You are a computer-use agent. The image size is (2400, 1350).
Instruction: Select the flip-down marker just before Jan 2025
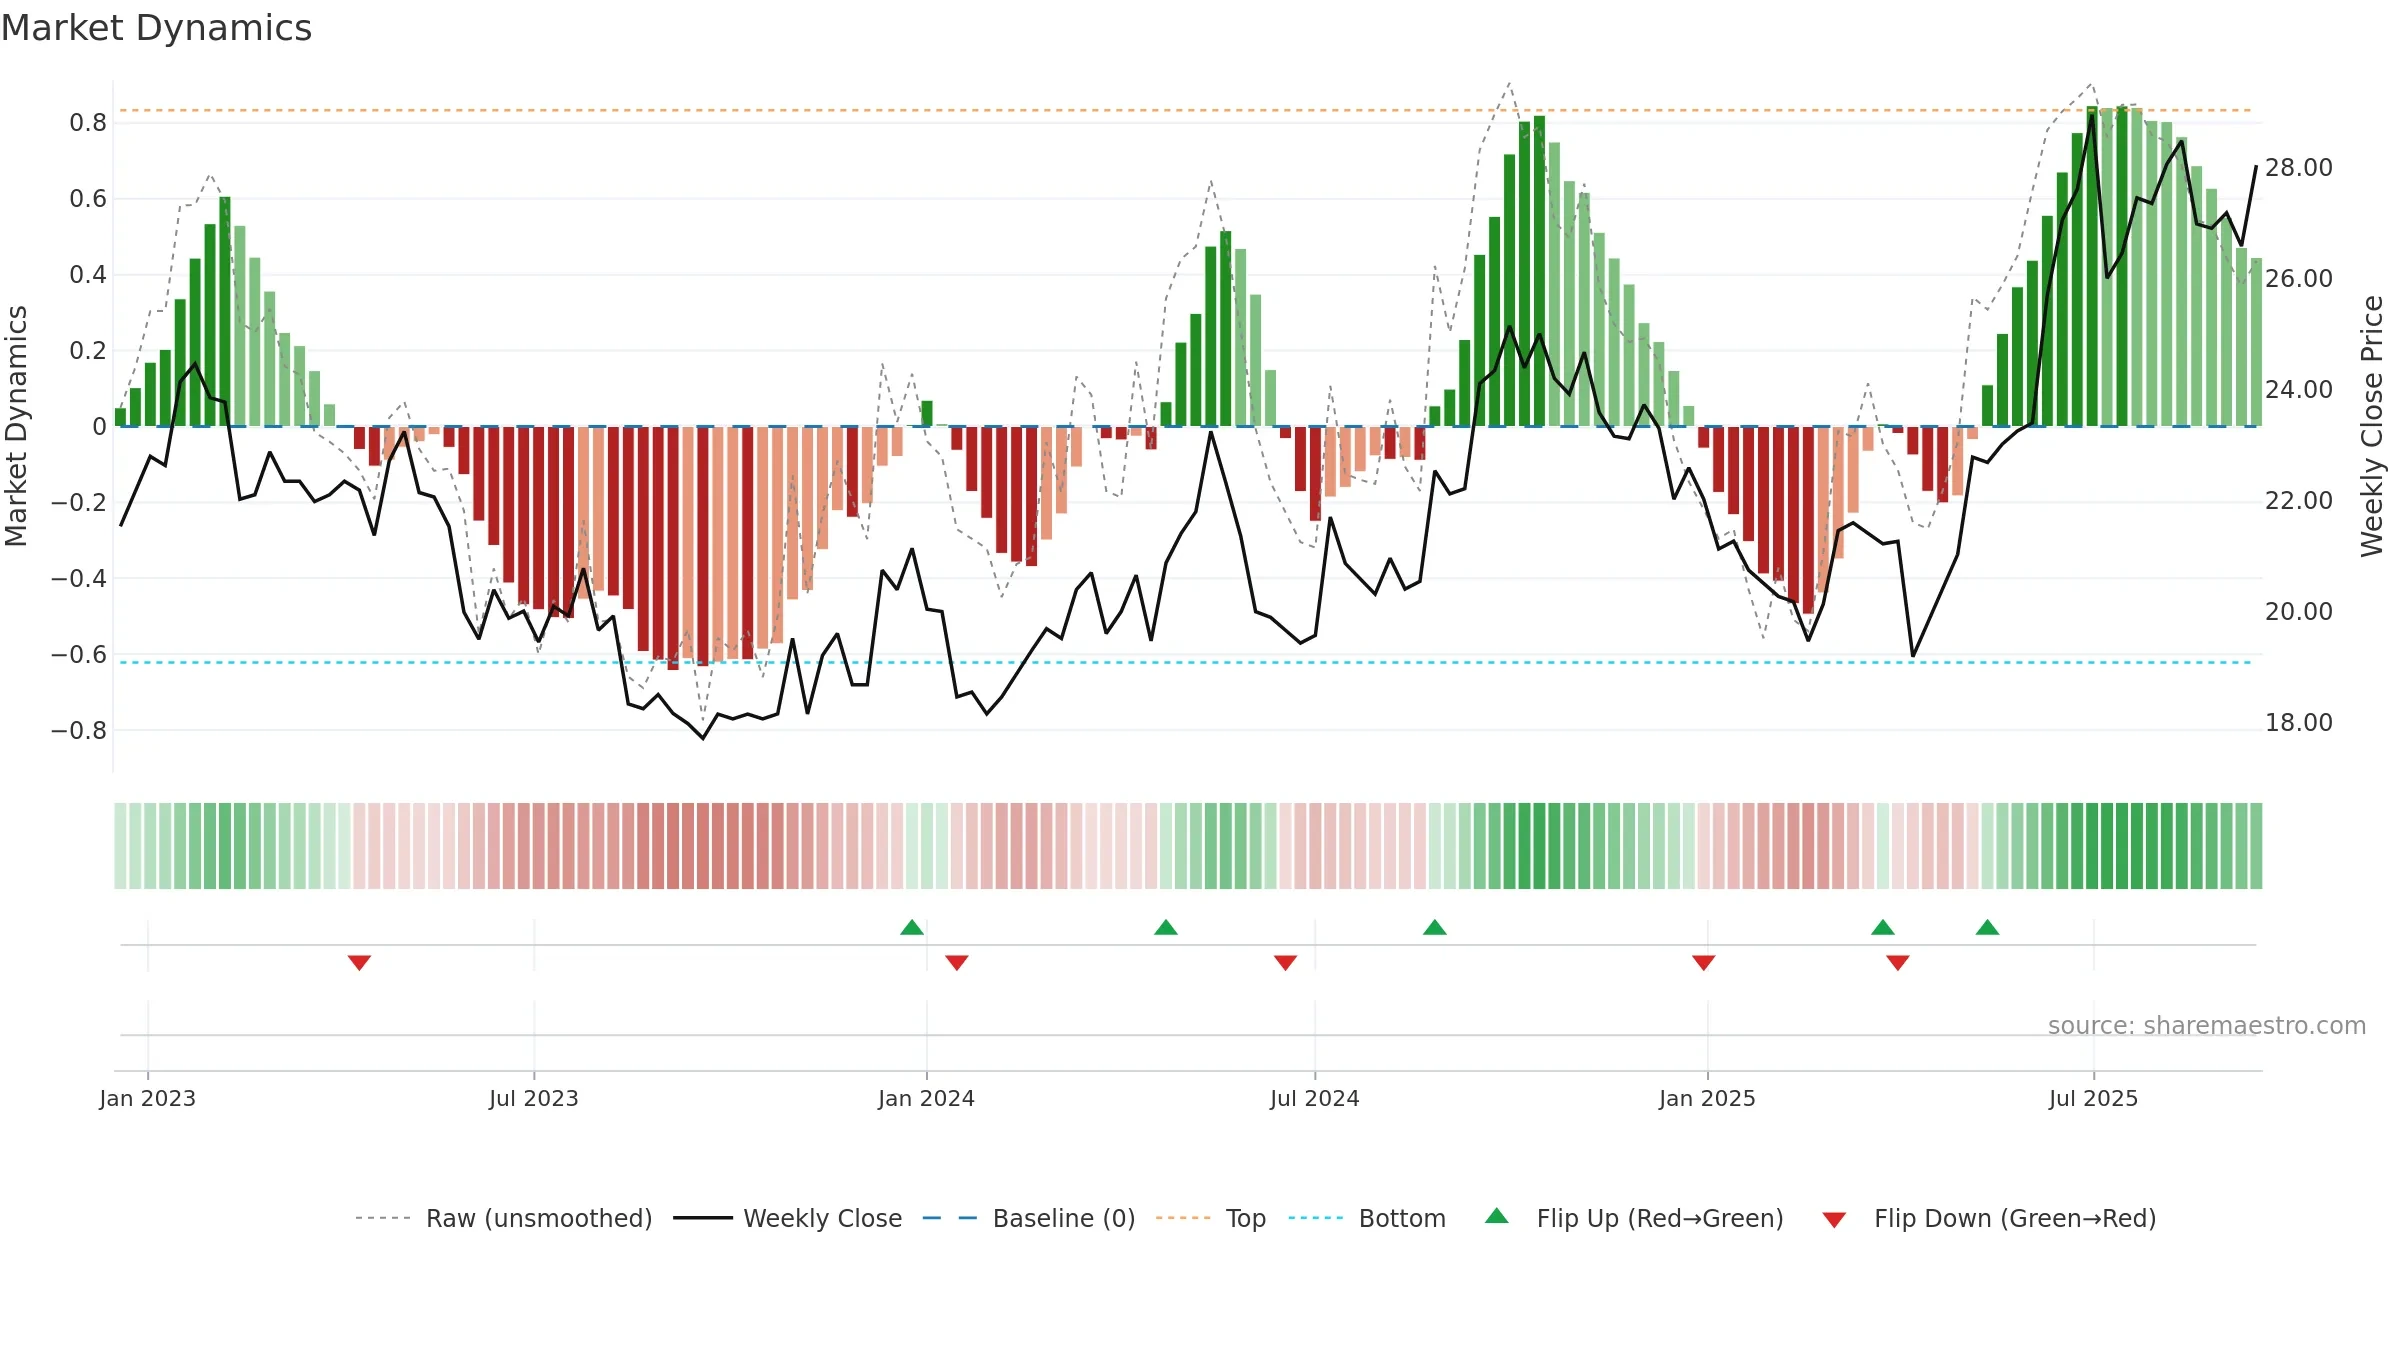pos(1704,962)
